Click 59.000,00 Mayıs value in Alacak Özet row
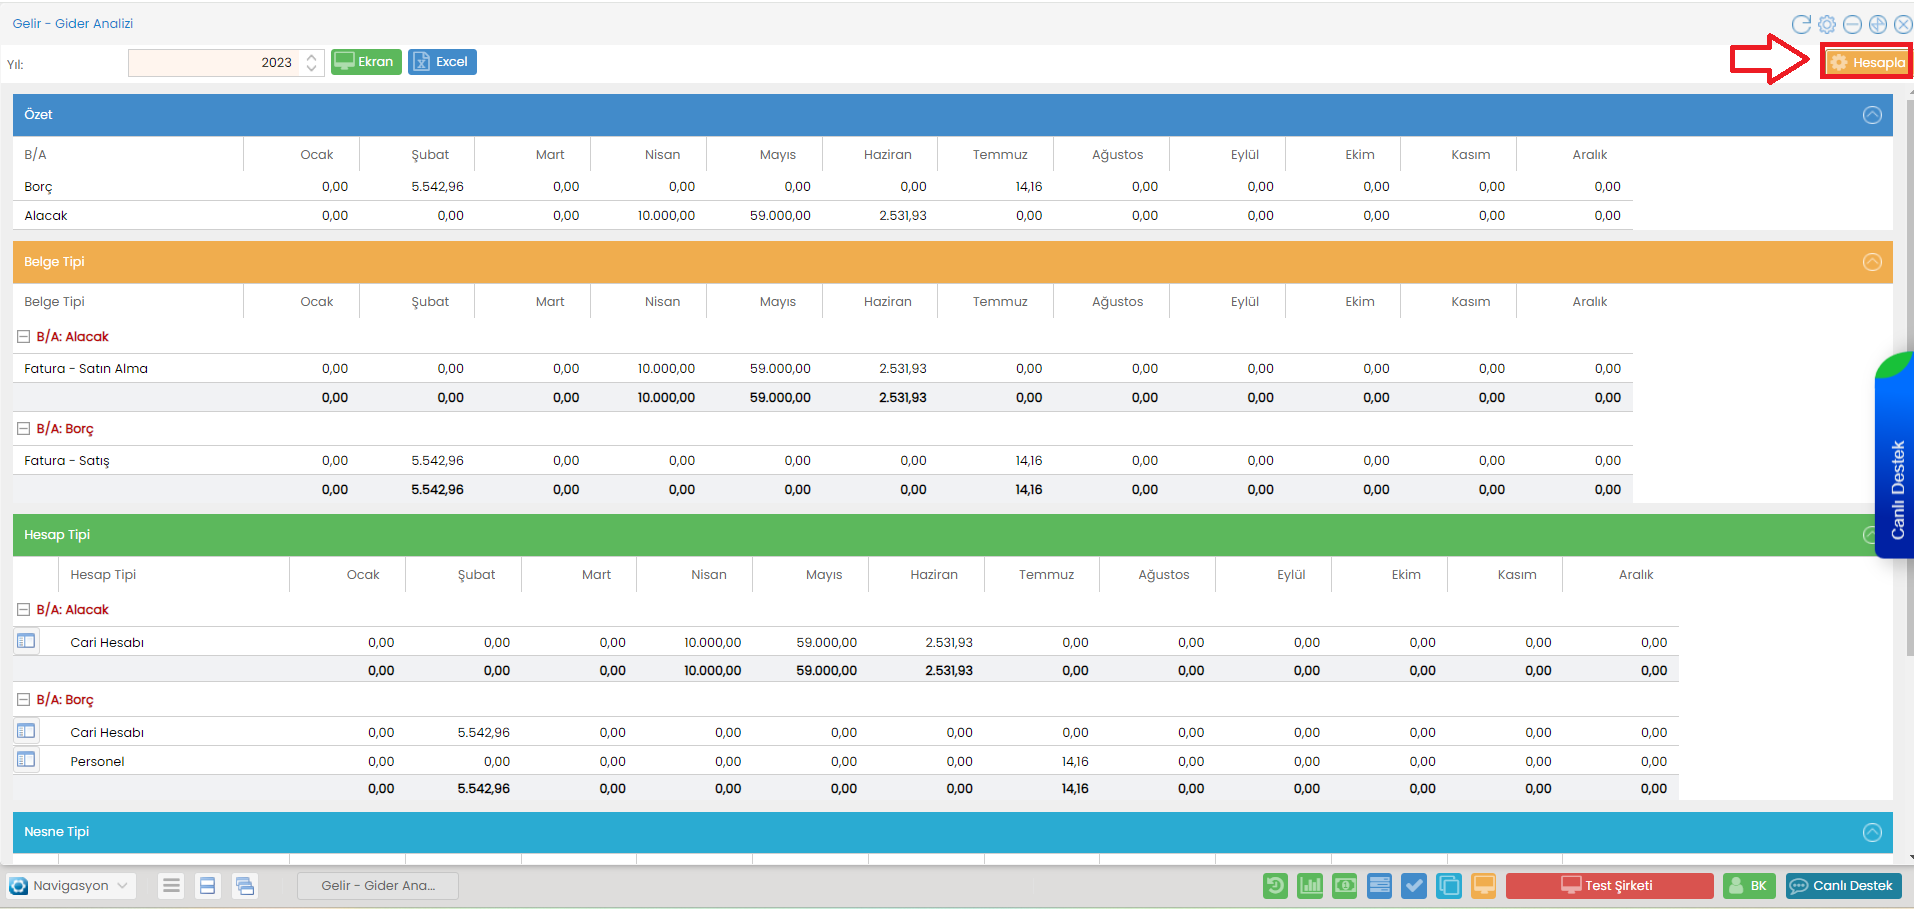 (x=780, y=216)
